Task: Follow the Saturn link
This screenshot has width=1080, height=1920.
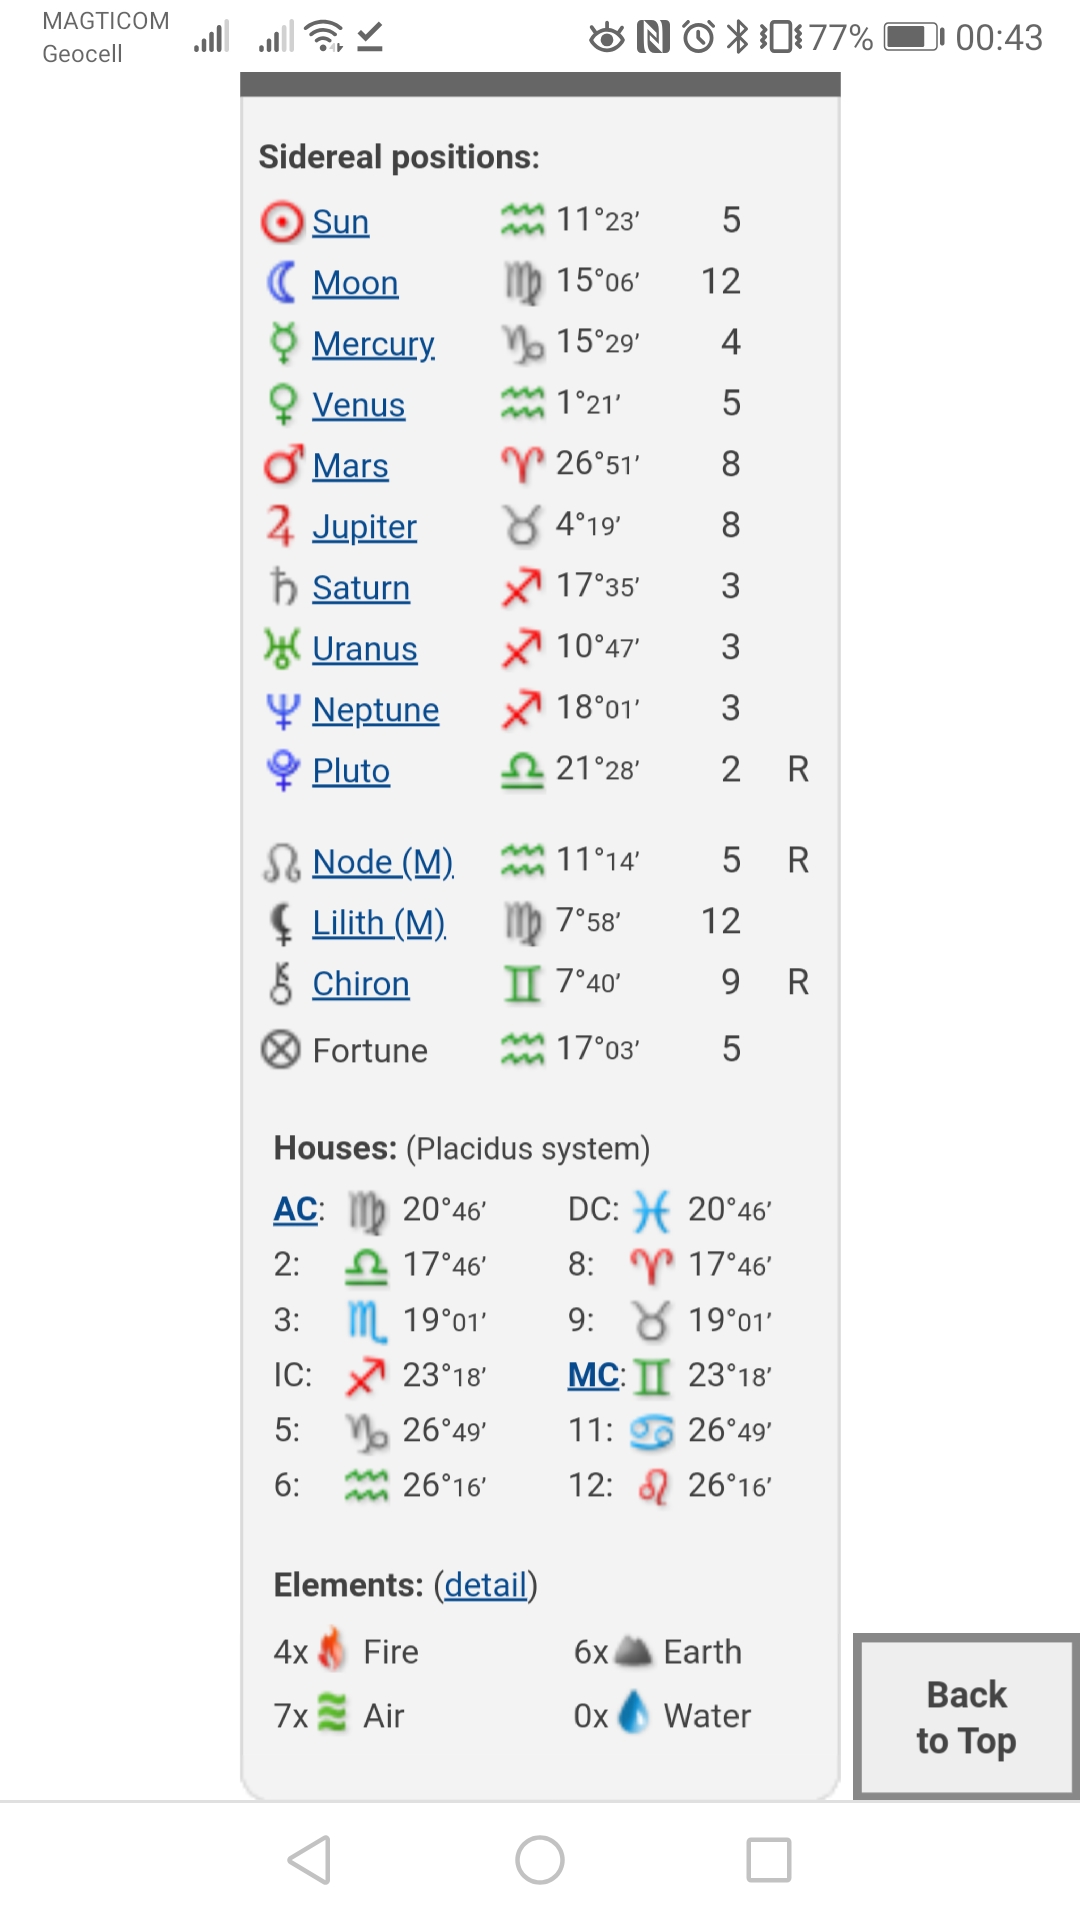Action: (361, 588)
